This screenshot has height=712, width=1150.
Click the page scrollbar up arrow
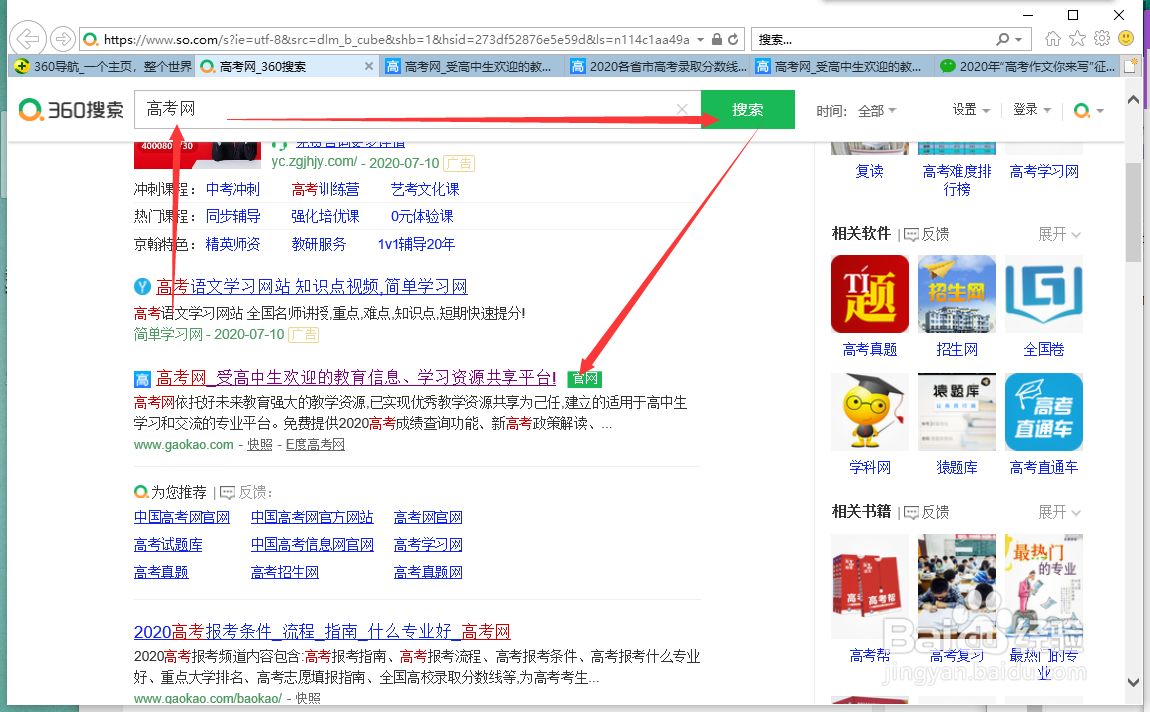click(x=1133, y=100)
